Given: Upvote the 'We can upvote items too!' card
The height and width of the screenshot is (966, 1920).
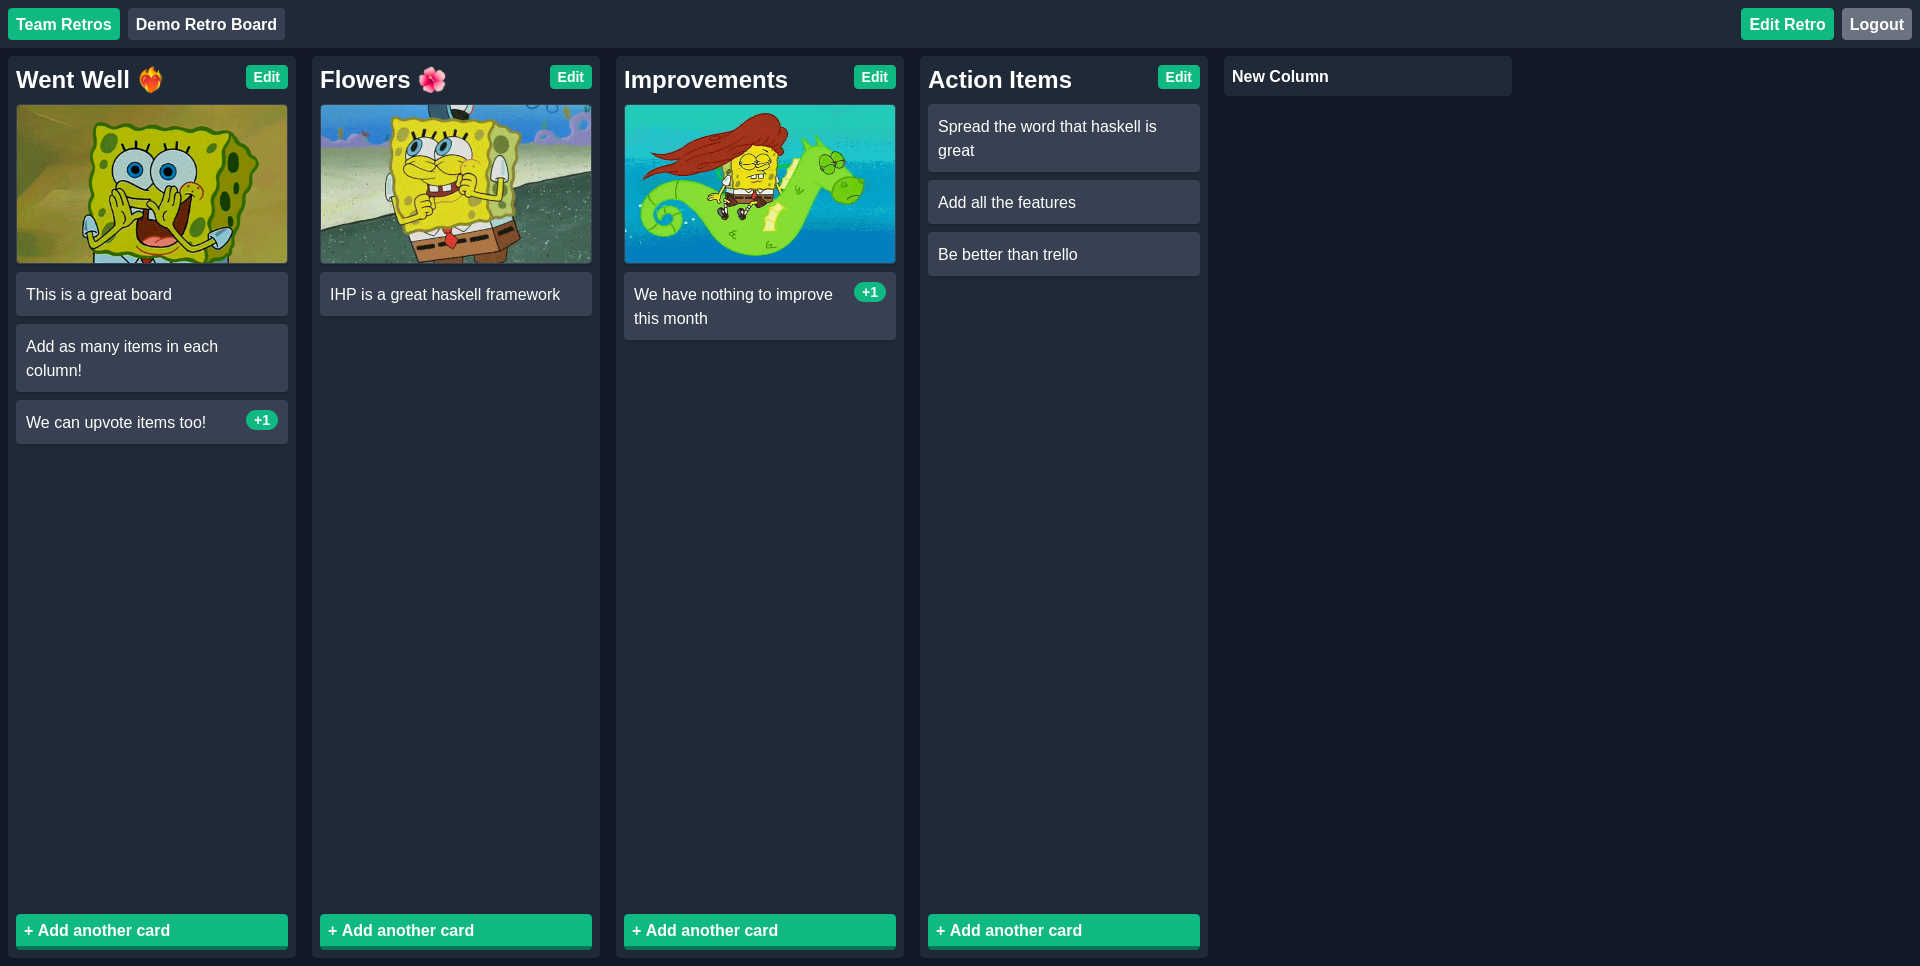Looking at the screenshot, I should pos(262,420).
